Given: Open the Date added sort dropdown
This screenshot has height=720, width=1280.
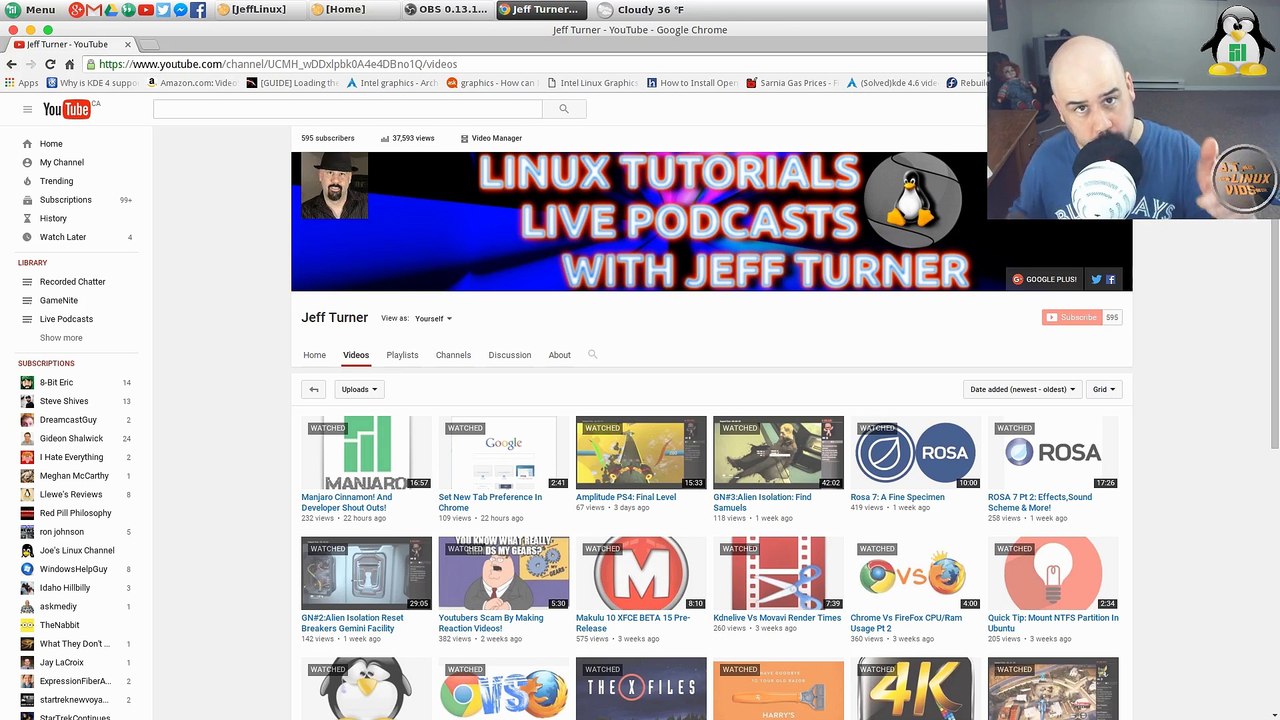Looking at the screenshot, I should [x=1022, y=389].
